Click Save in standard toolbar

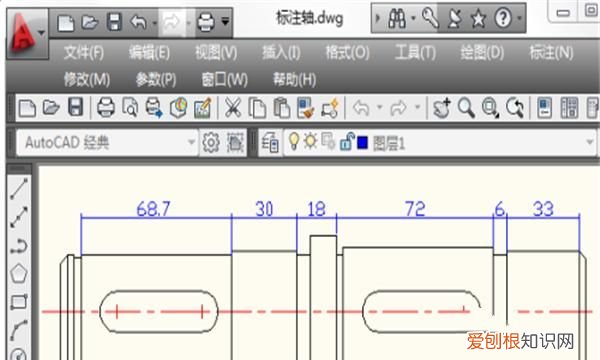(x=75, y=107)
